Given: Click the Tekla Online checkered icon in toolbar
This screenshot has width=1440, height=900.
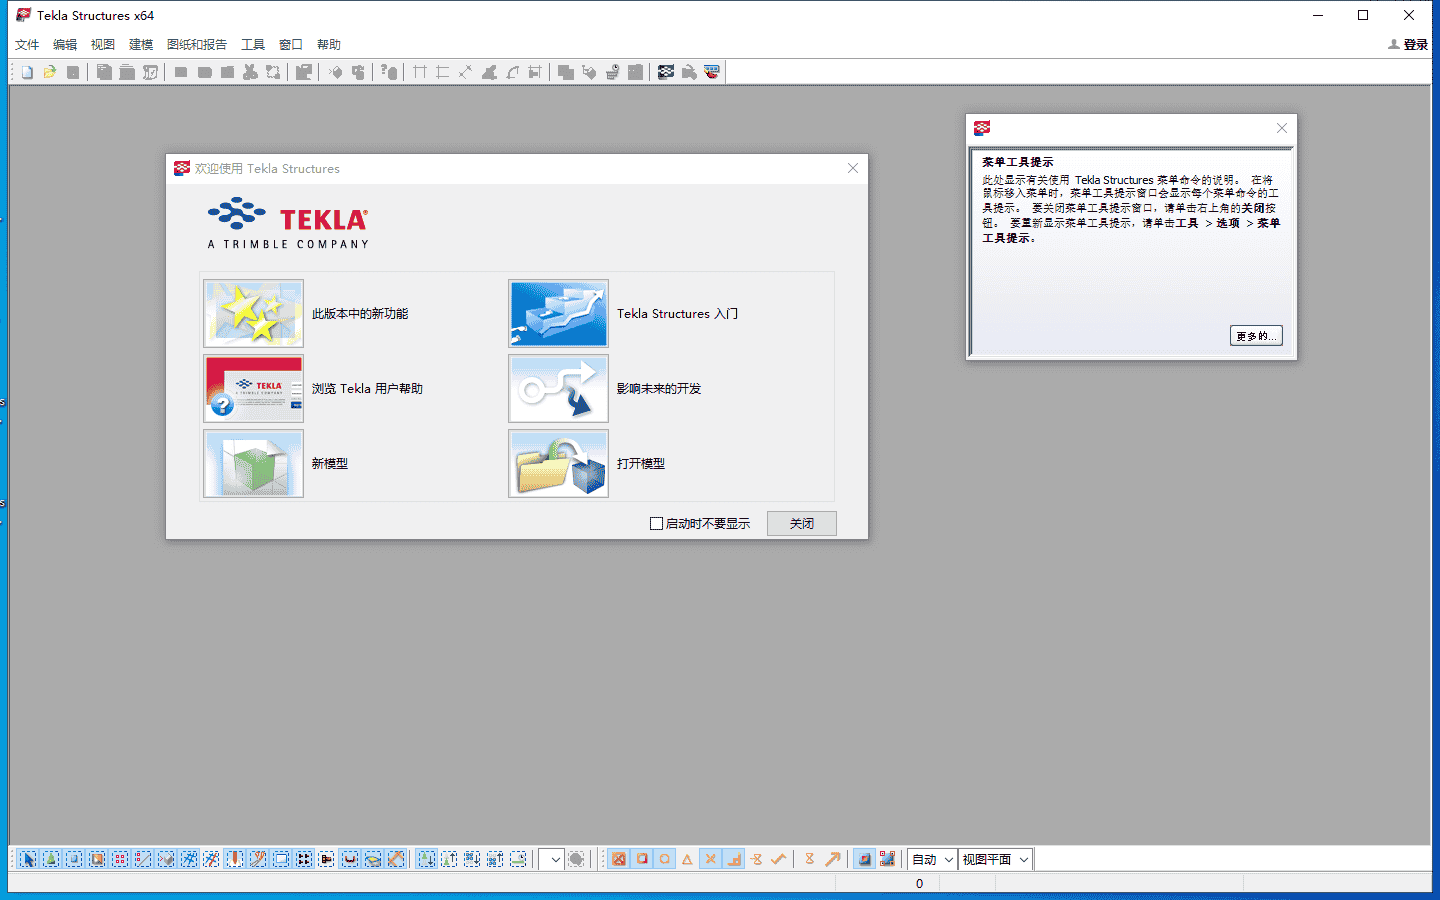Looking at the screenshot, I should (666, 71).
